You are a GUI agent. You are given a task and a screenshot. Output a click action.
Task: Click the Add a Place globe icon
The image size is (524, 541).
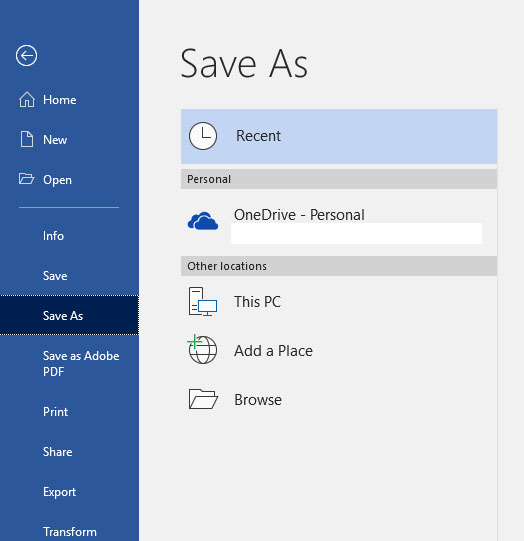[202, 349]
